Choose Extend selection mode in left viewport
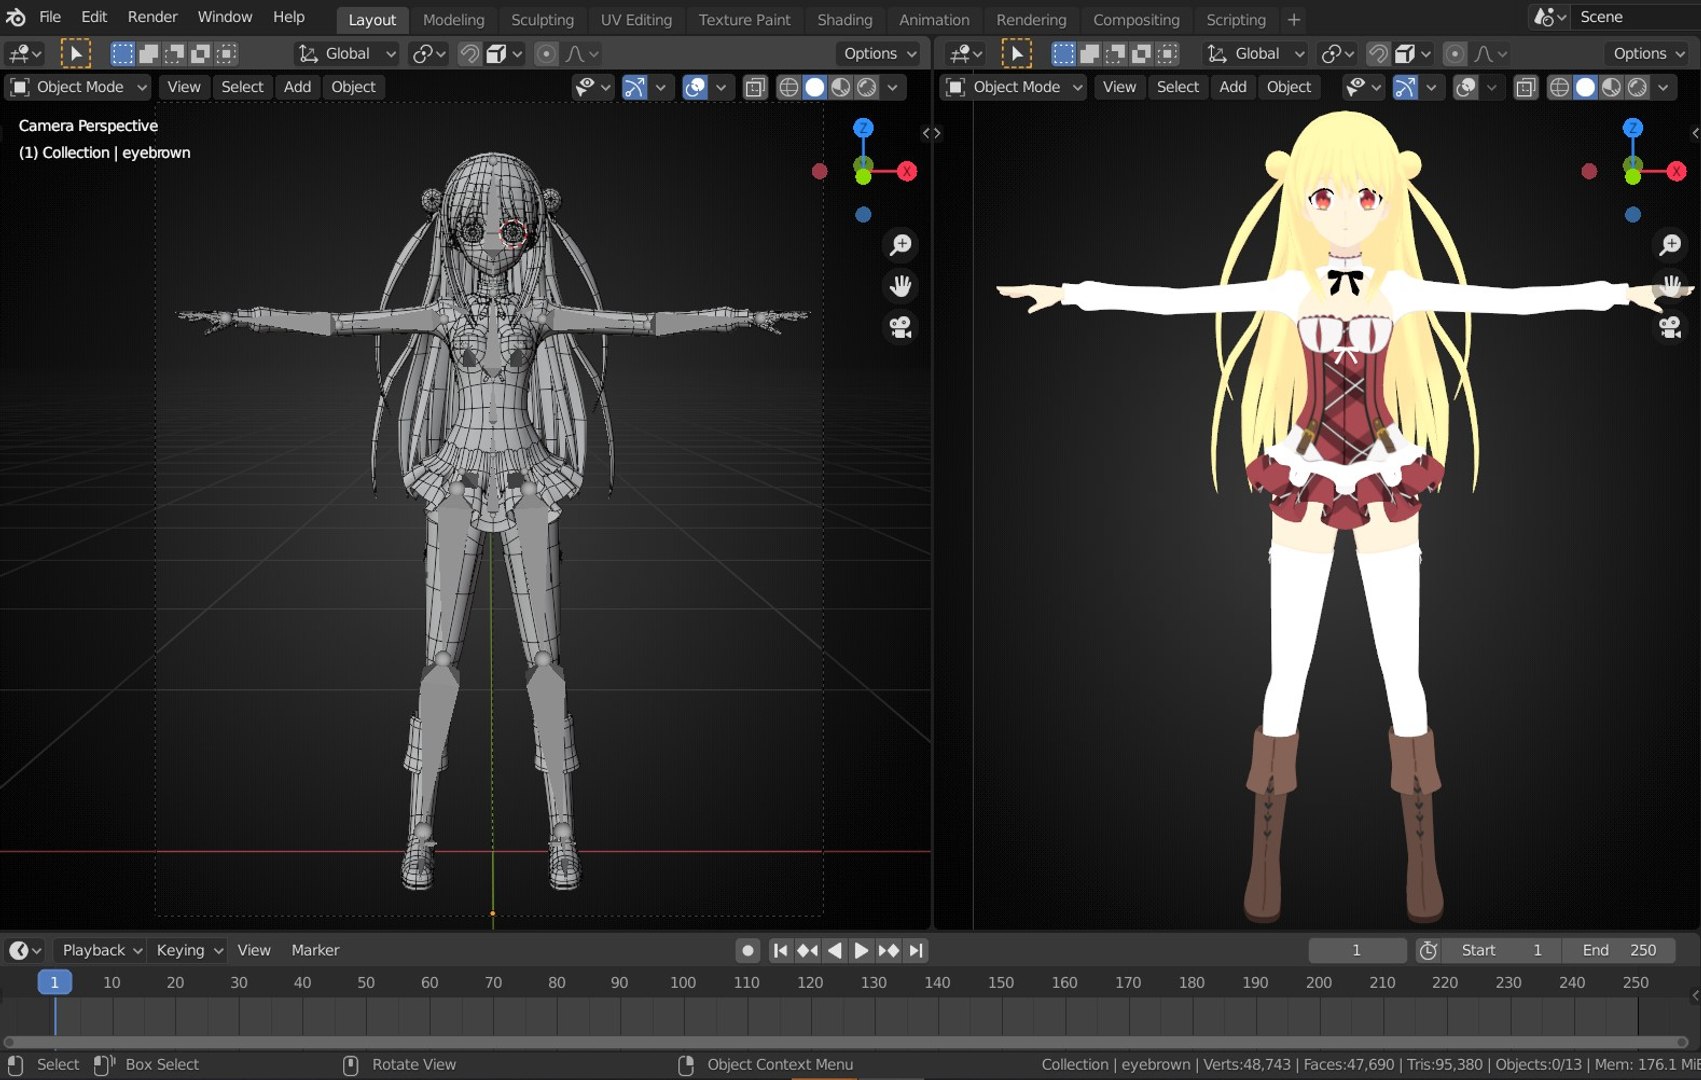1701x1080 pixels. tap(148, 53)
